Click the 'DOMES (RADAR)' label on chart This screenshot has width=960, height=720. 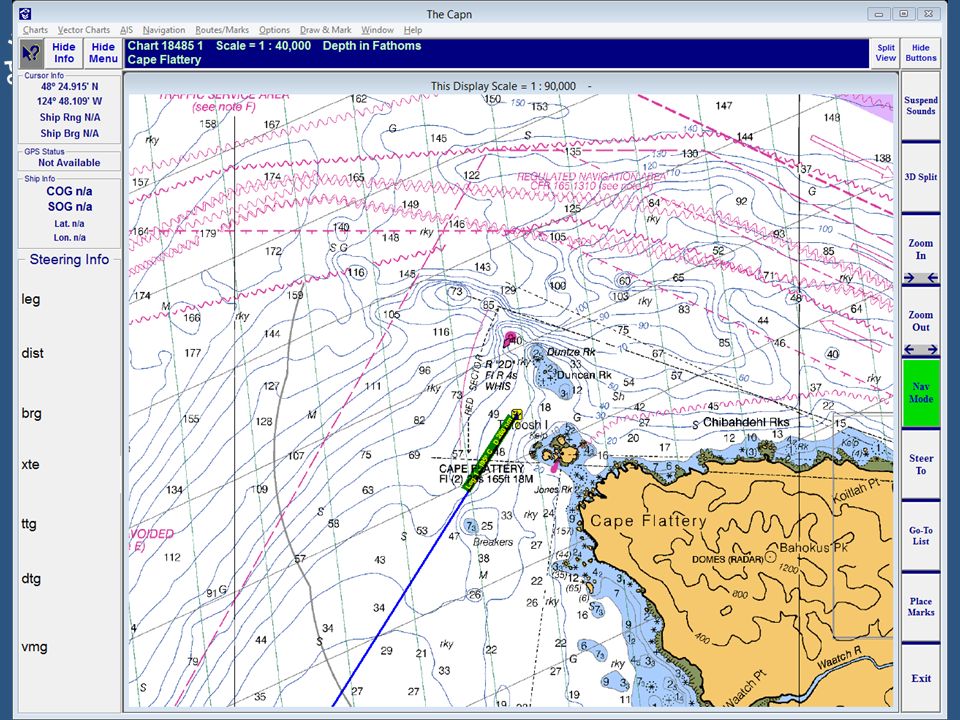tap(727, 560)
